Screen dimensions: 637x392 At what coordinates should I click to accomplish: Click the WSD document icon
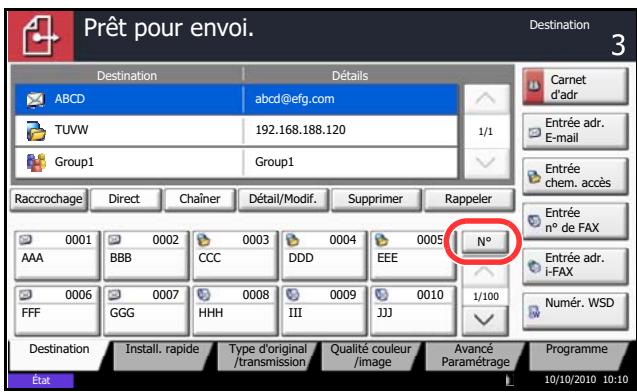click(x=534, y=312)
